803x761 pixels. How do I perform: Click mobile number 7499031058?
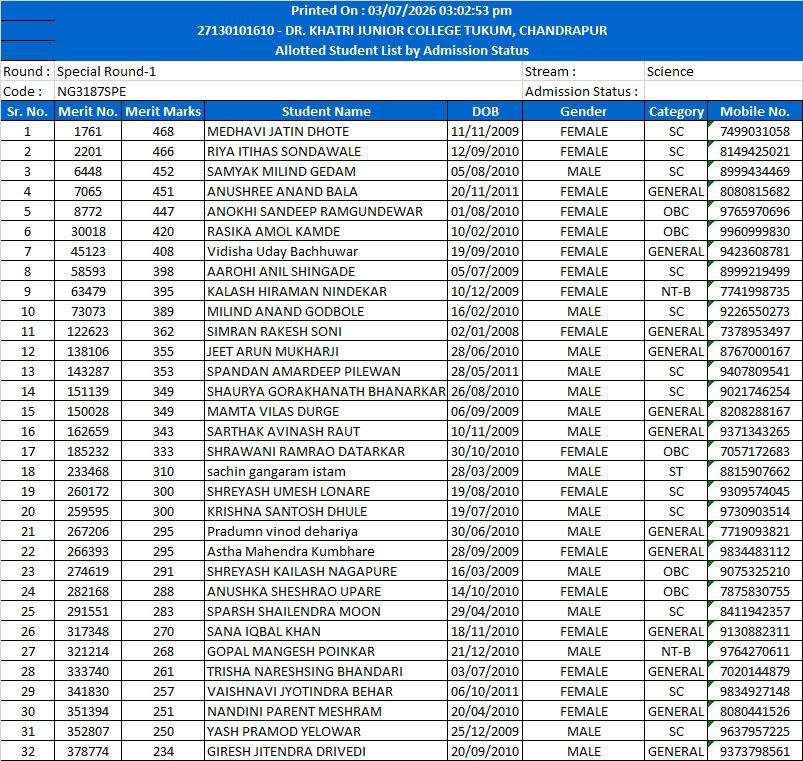coord(755,131)
